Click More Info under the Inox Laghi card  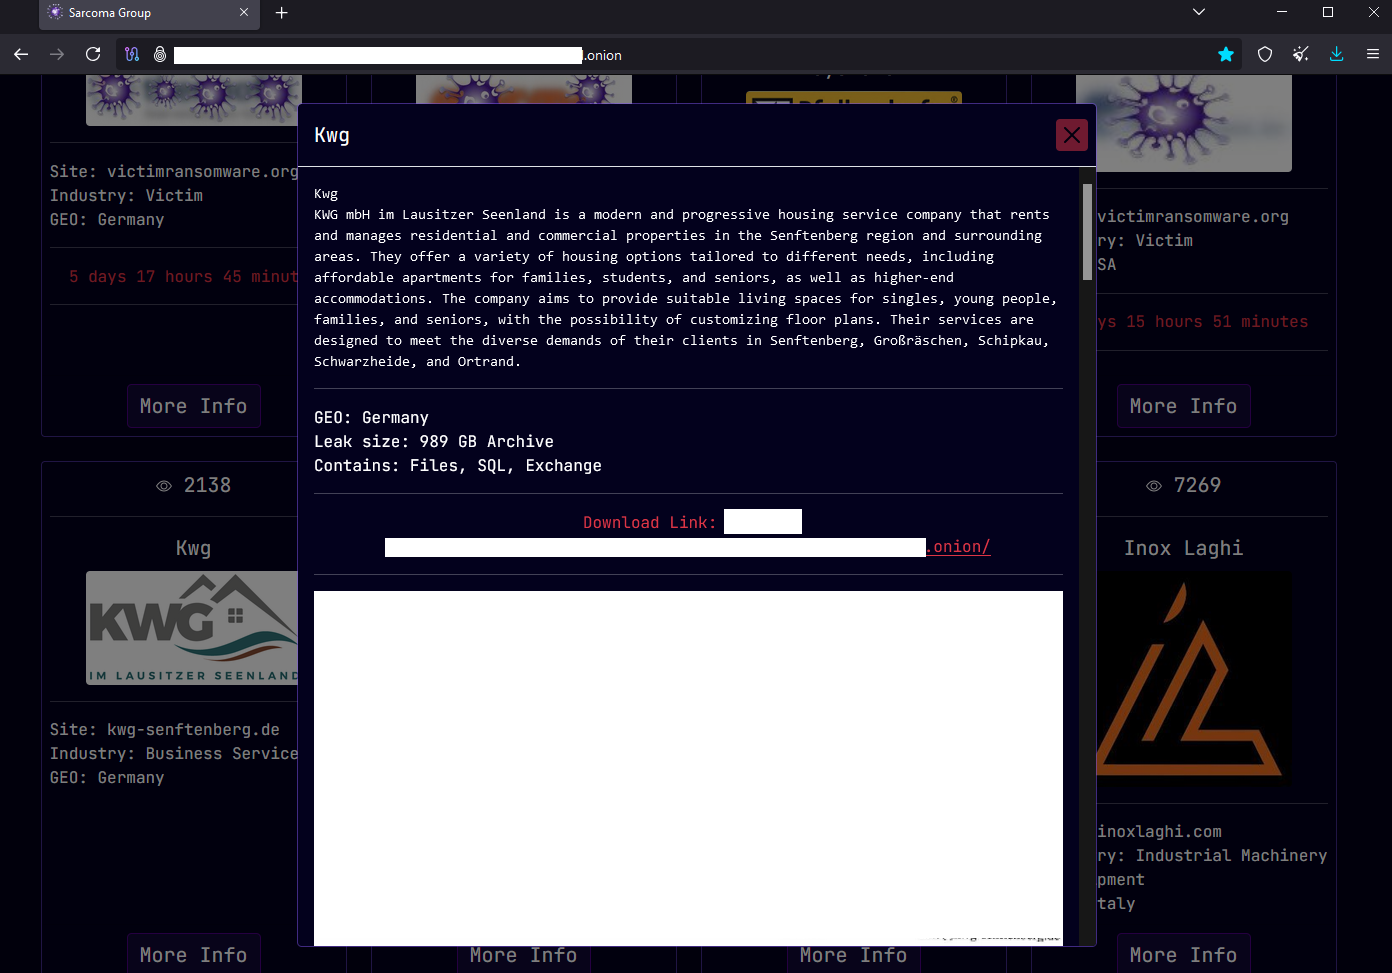point(1183,954)
